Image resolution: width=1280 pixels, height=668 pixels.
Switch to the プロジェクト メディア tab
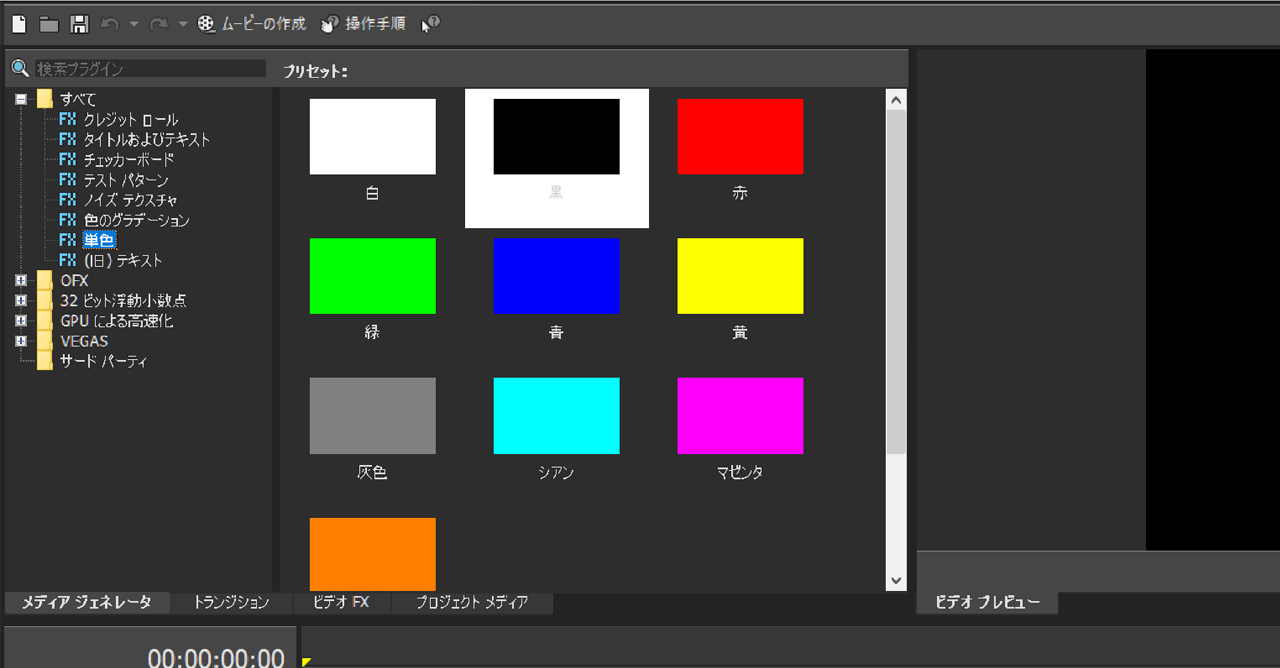pyautogui.click(x=471, y=602)
